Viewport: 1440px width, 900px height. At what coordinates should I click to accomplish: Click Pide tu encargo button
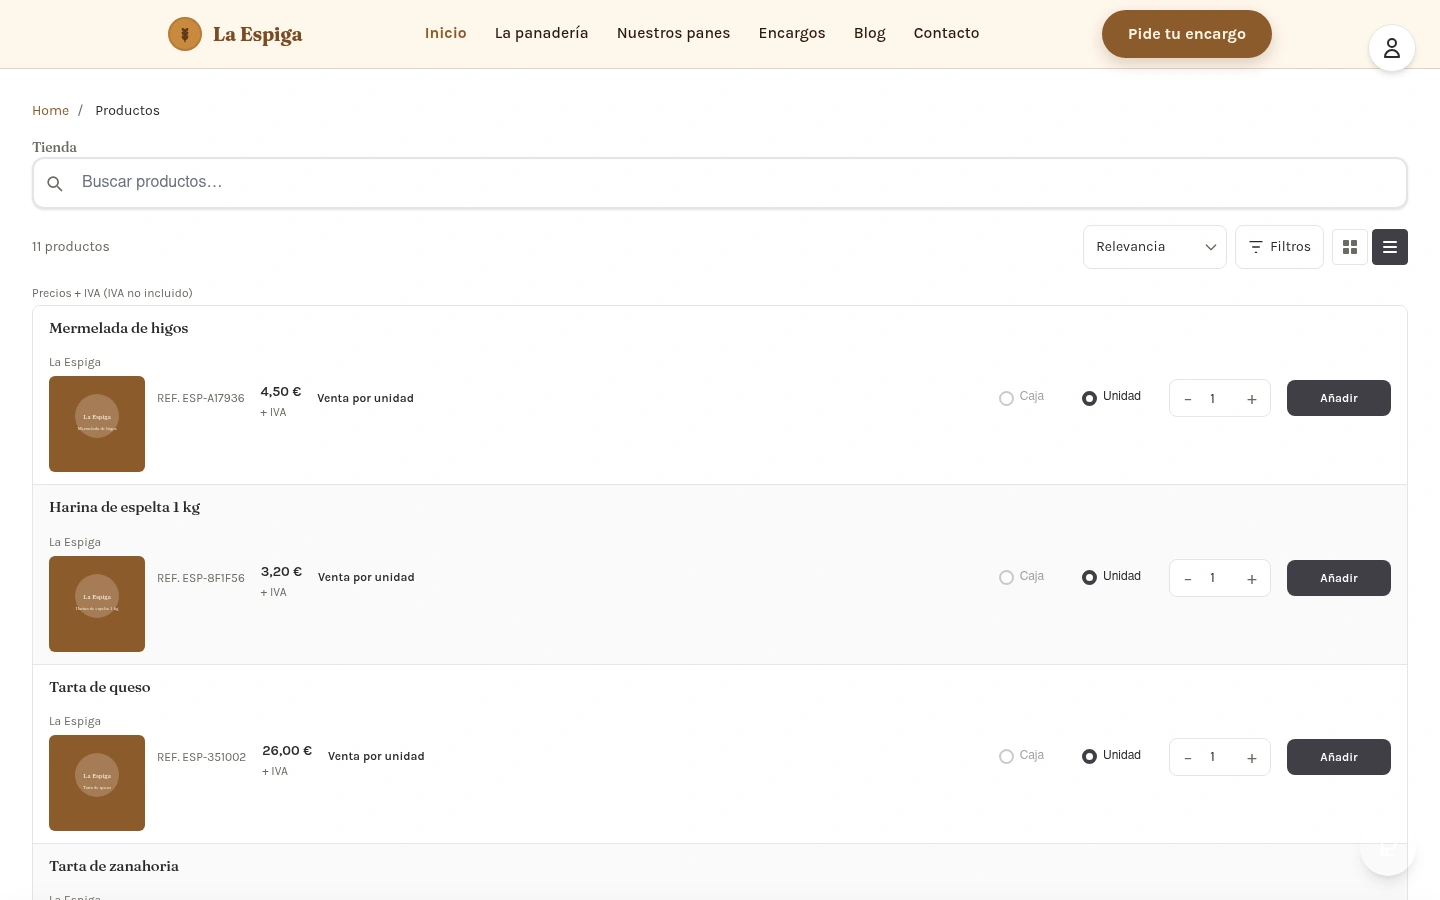[1187, 34]
